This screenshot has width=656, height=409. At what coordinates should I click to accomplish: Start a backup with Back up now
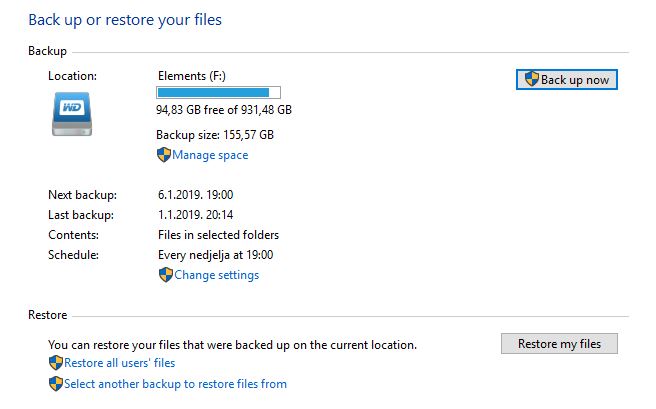[566, 79]
